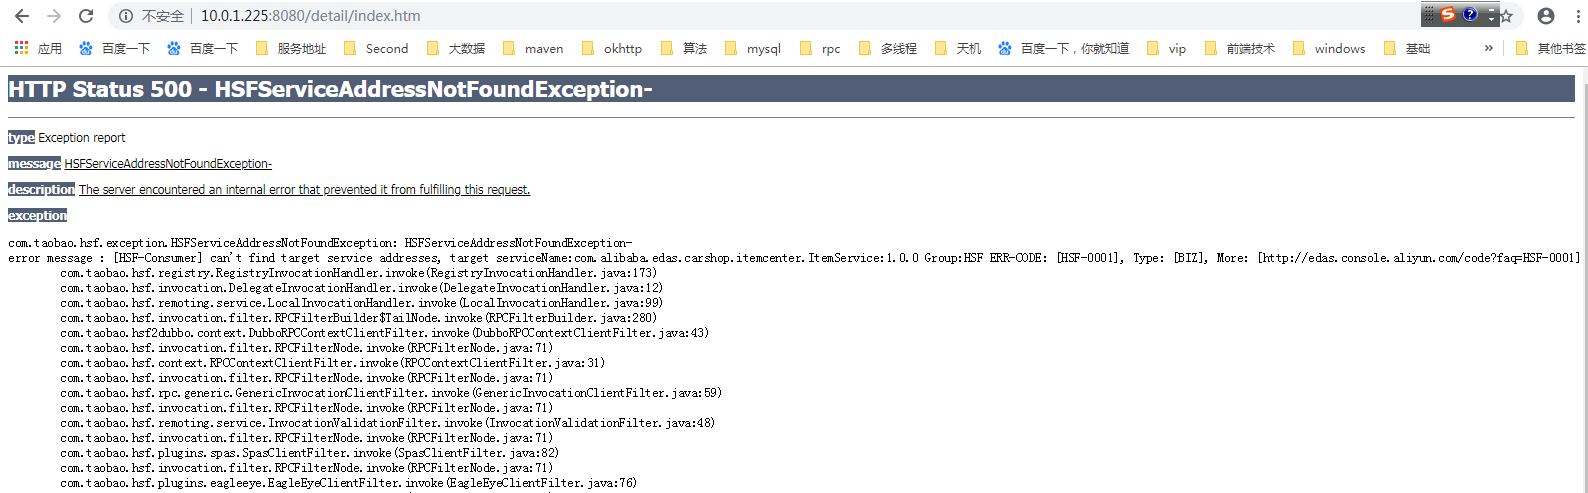Image resolution: width=1588 pixels, height=493 pixels.
Task: Open the second 百度一下 bookmark
Action: 202,48
